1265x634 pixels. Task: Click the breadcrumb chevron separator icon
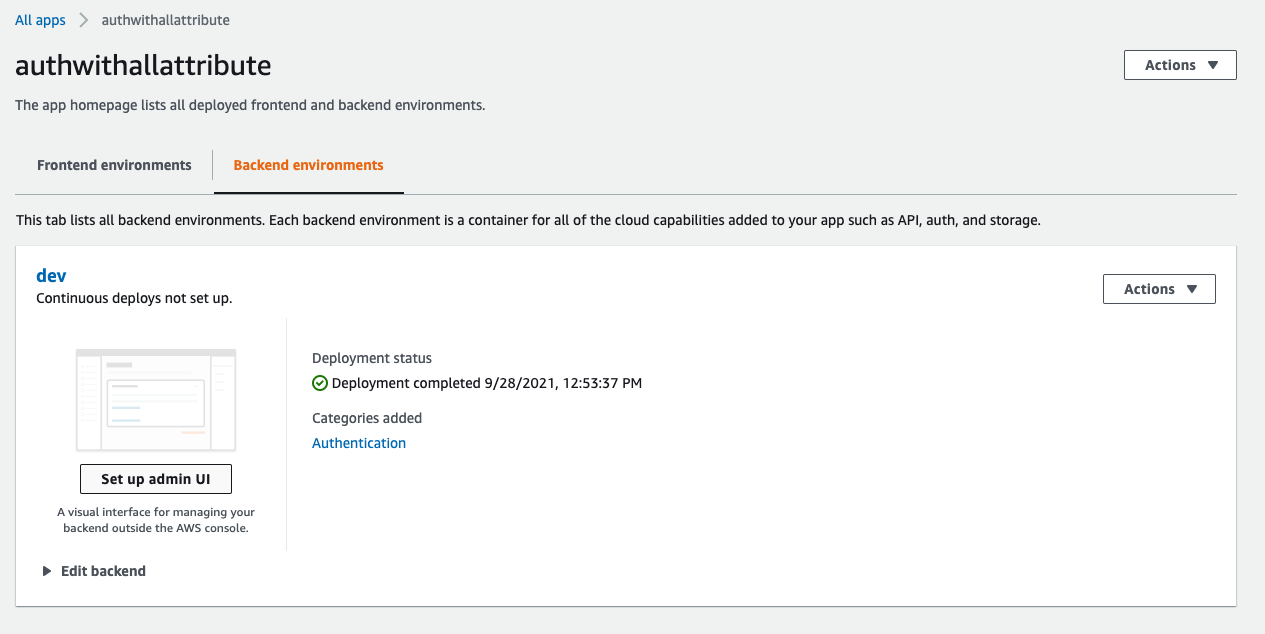84,20
